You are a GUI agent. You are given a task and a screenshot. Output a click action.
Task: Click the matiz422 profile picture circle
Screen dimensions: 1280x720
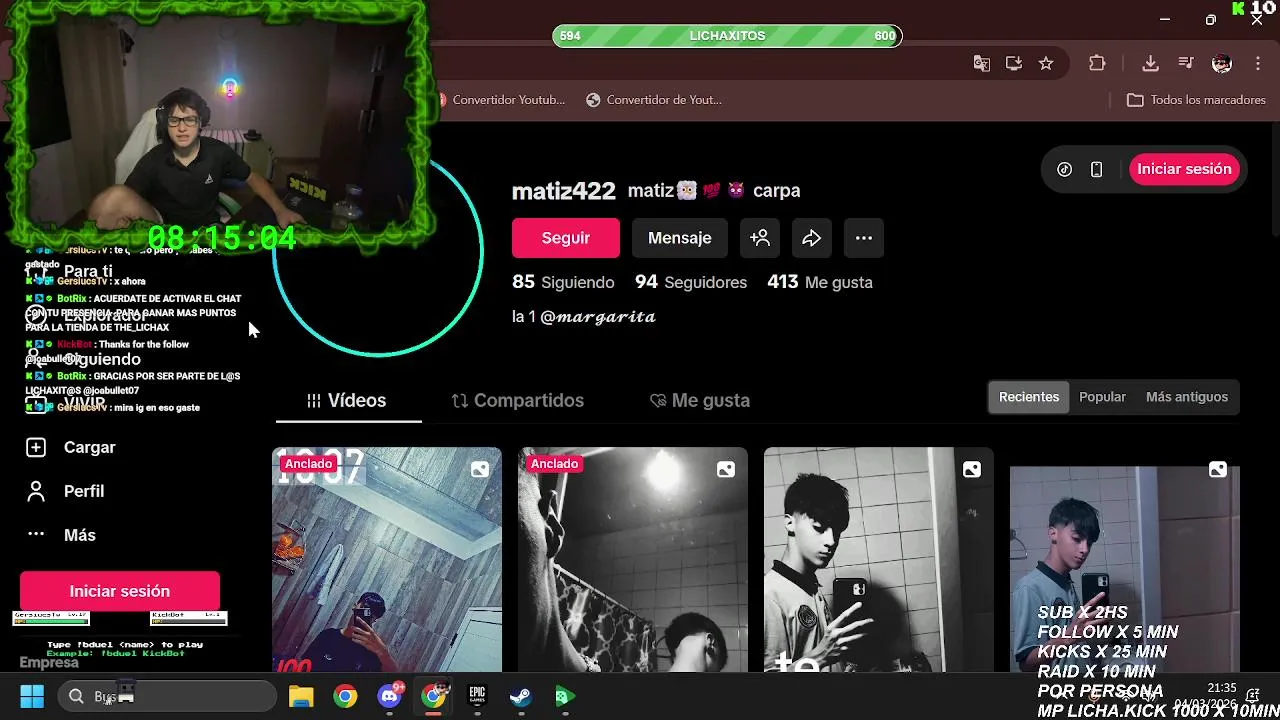(x=378, y=250)
